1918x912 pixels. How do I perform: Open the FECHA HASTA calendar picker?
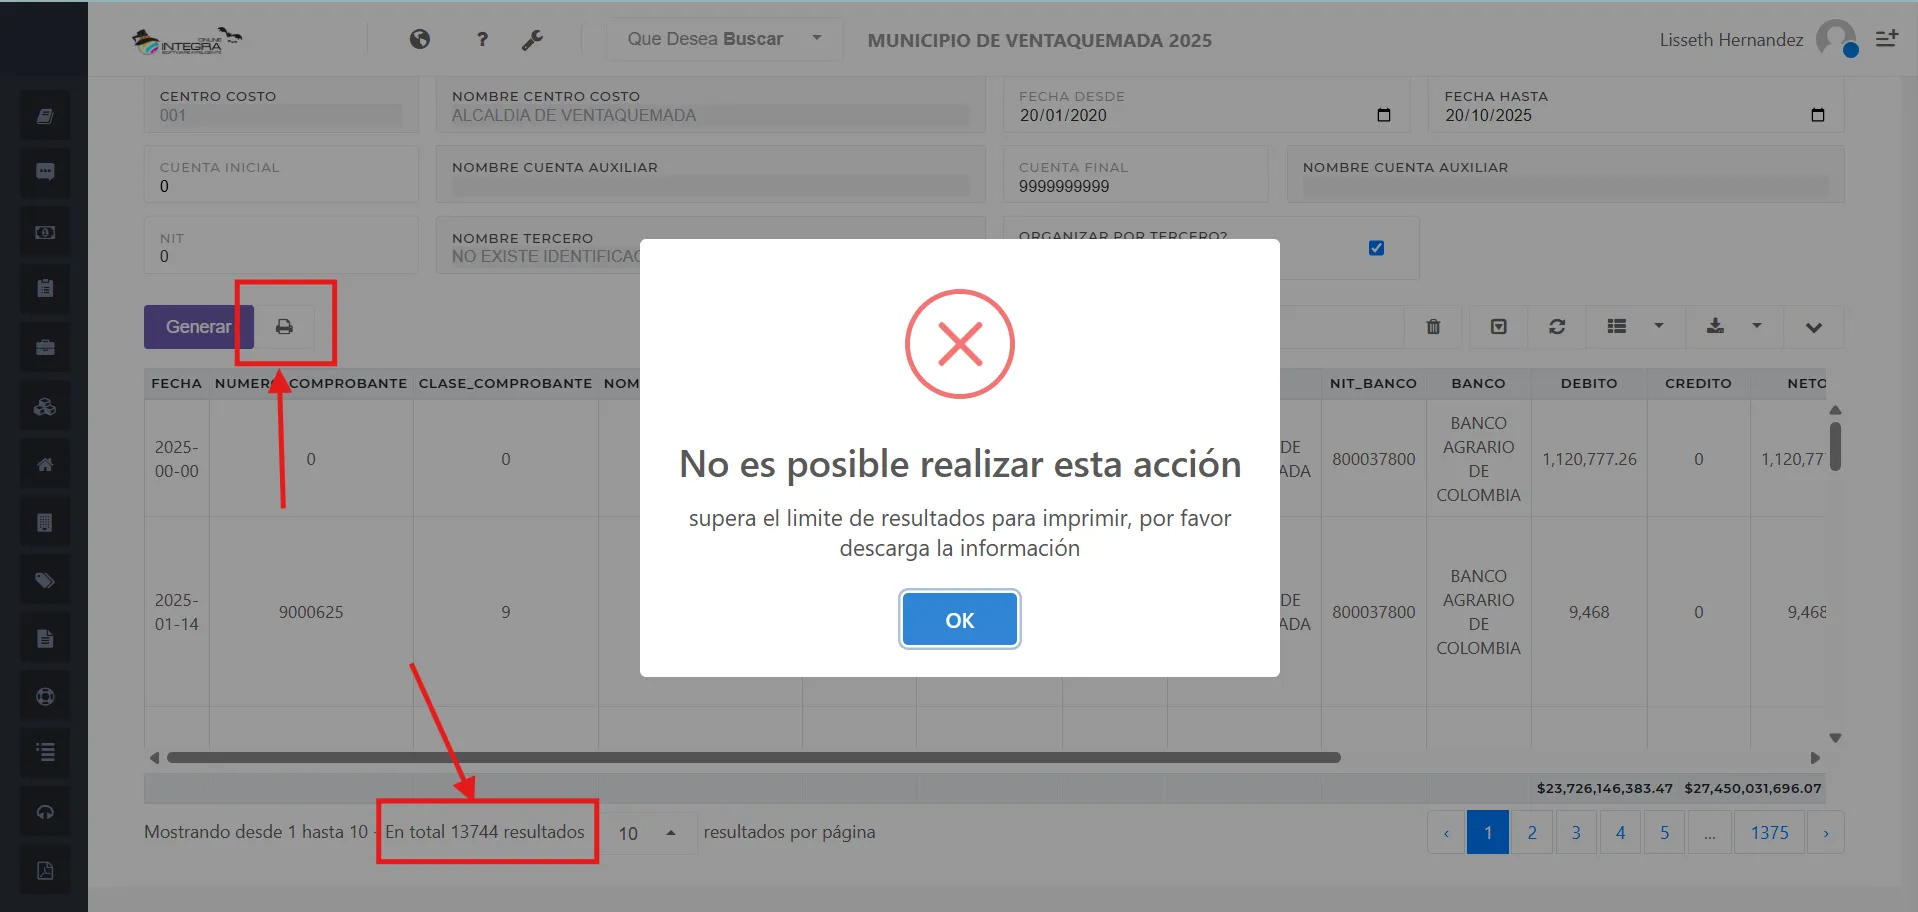click(x=1817, y=115)
